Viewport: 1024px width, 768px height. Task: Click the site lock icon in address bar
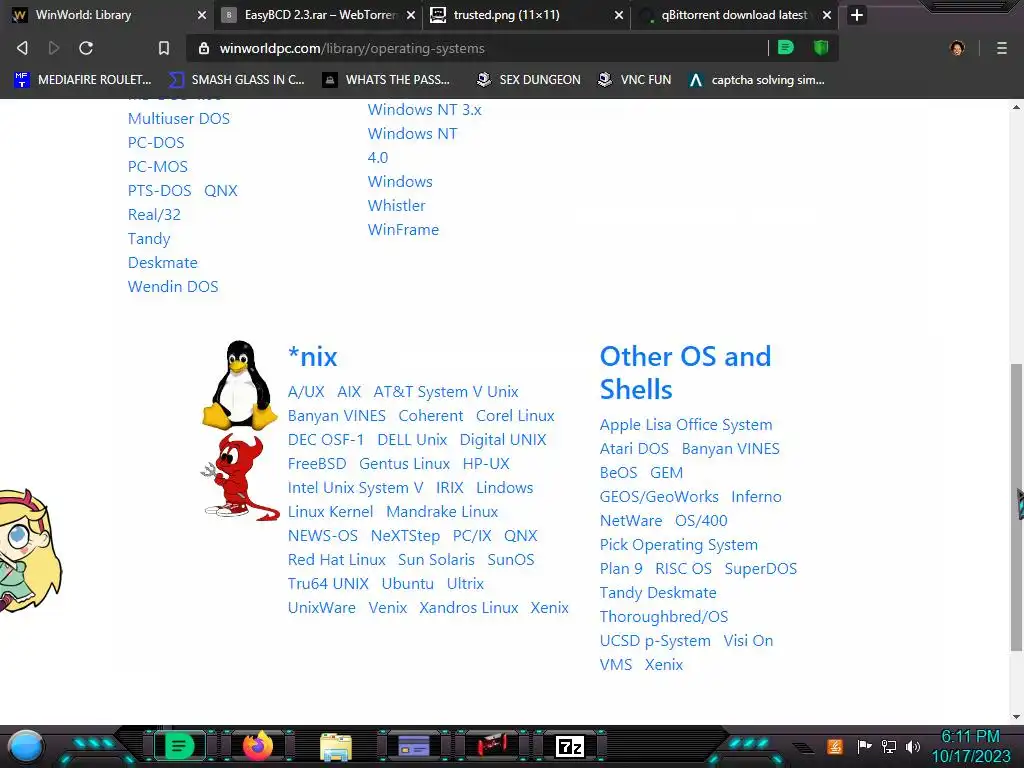click(204, 48)
